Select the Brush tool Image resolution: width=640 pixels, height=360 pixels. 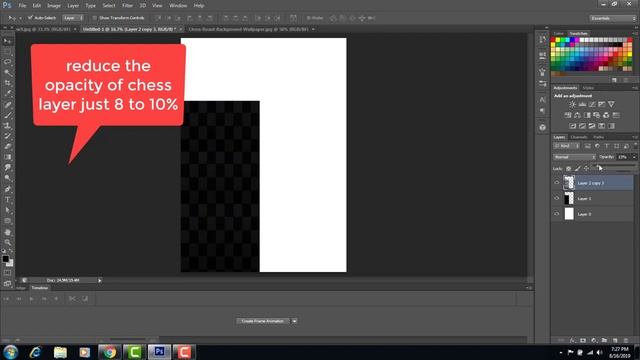tap(7, 115)
